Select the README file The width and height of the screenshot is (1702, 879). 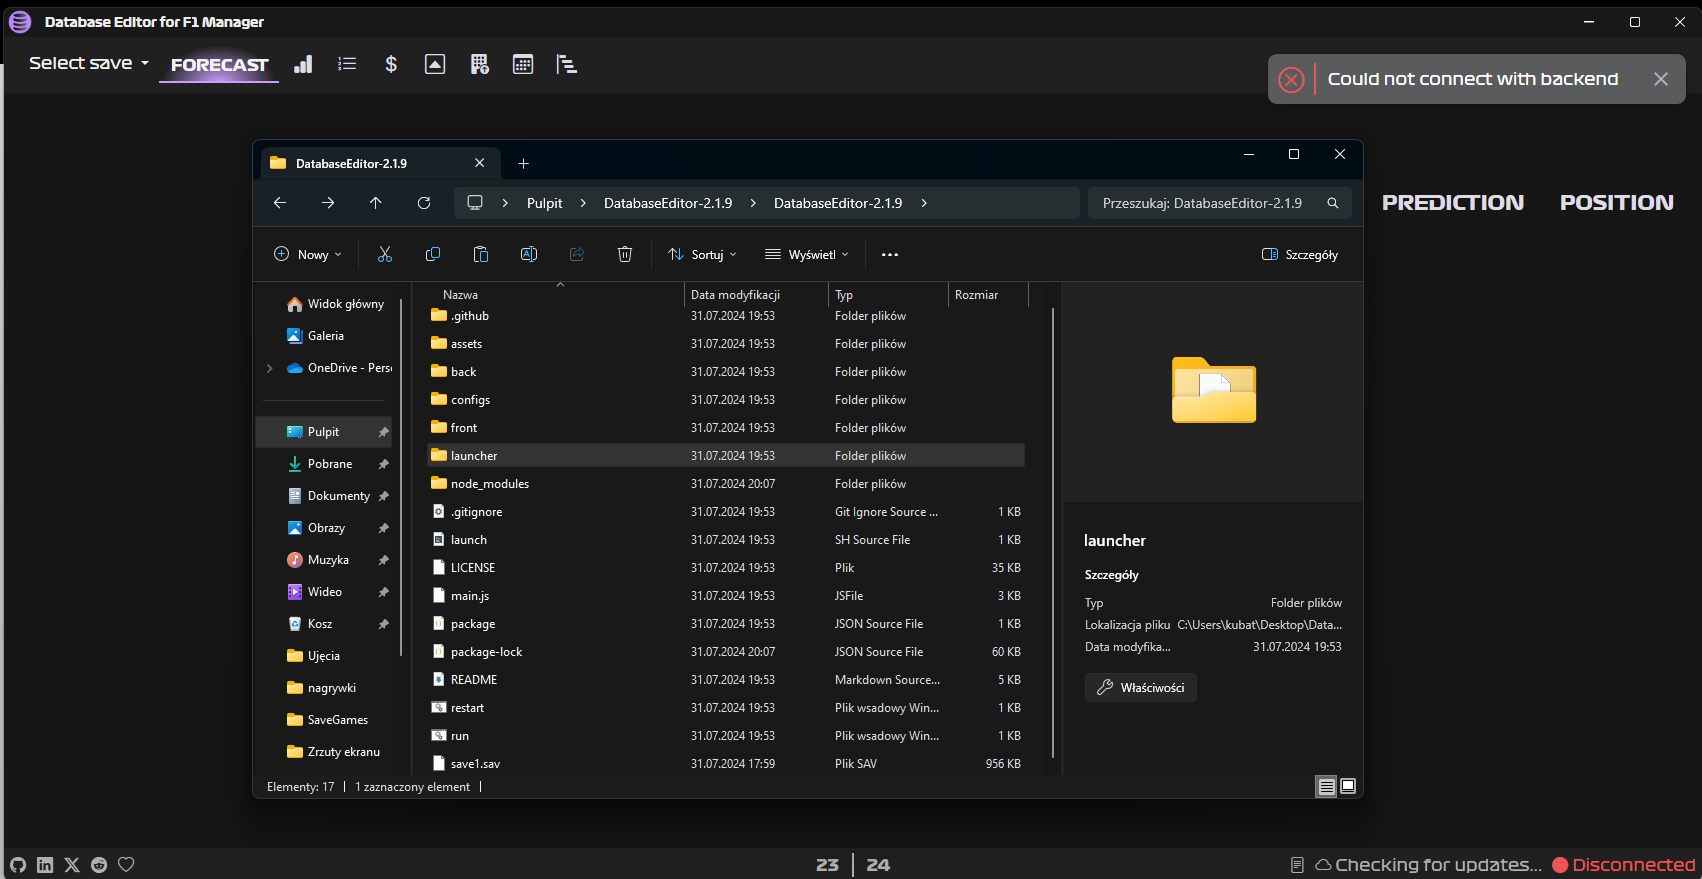coord(726,680)
